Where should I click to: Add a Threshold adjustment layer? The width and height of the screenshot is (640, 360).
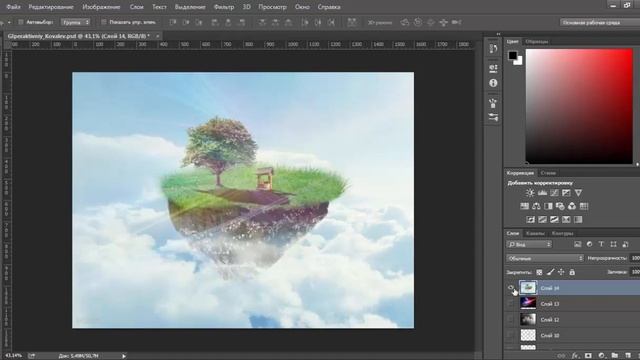click(x=554, y=220)
